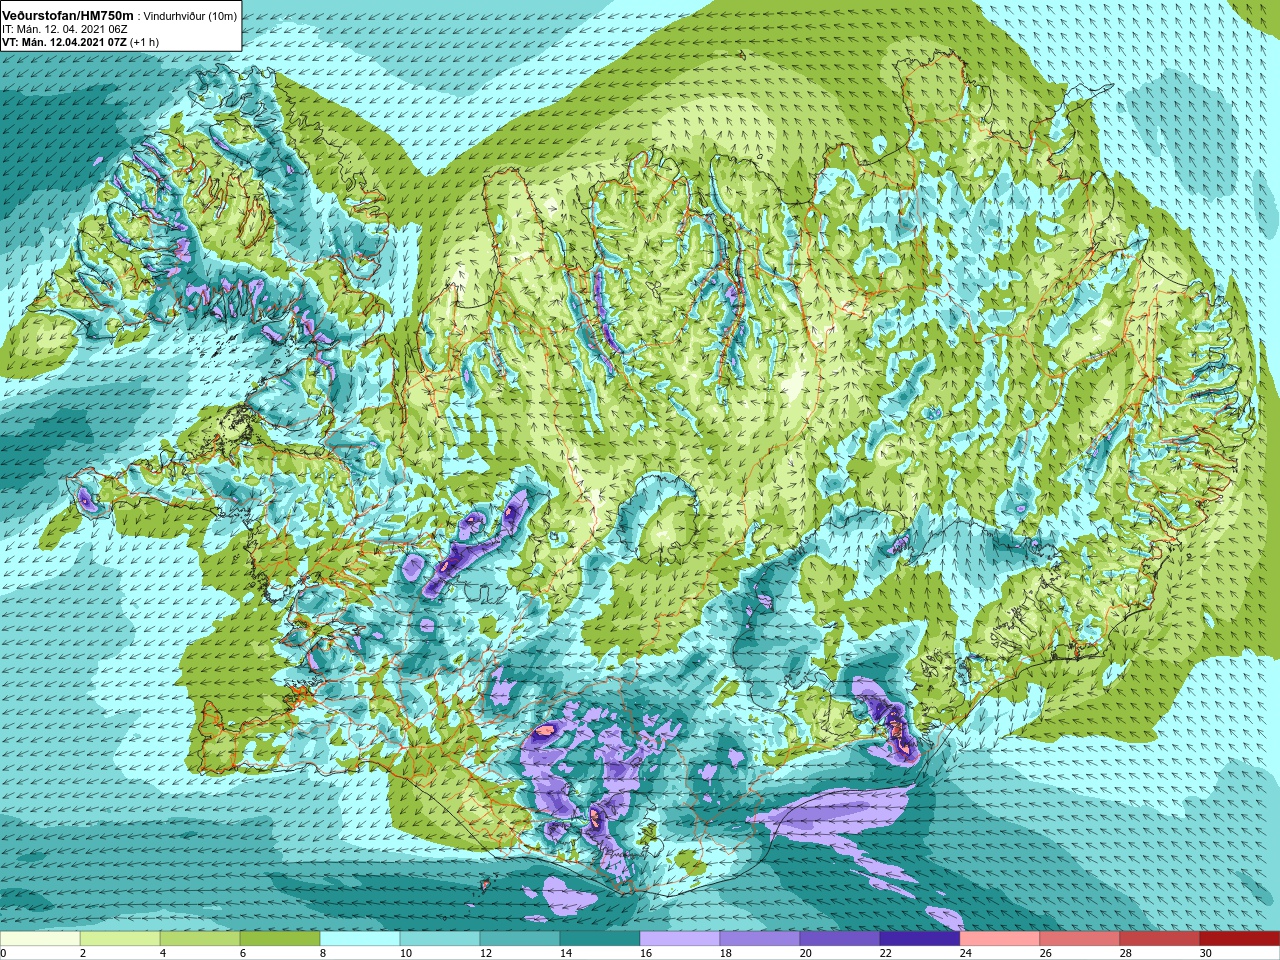
Task: Select the dark indigo 22–24 legend swatch
Action: click(920, 939)
